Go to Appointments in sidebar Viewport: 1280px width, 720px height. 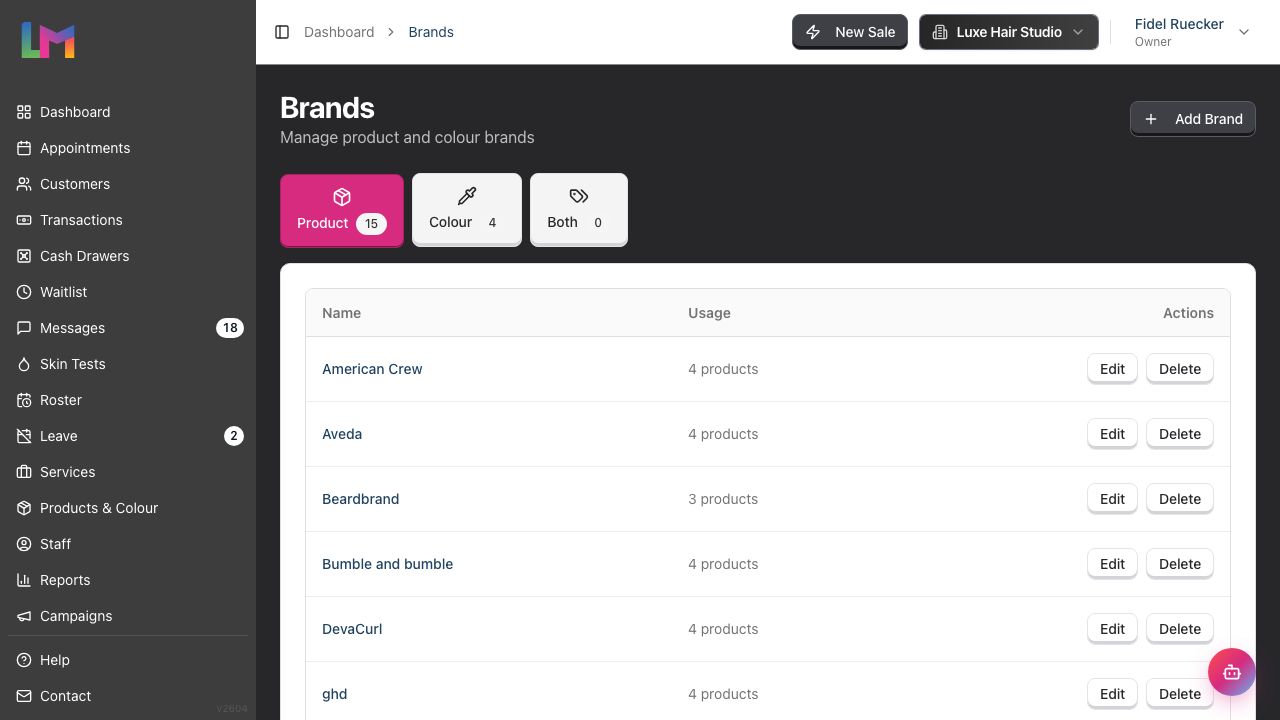[128, 148]
